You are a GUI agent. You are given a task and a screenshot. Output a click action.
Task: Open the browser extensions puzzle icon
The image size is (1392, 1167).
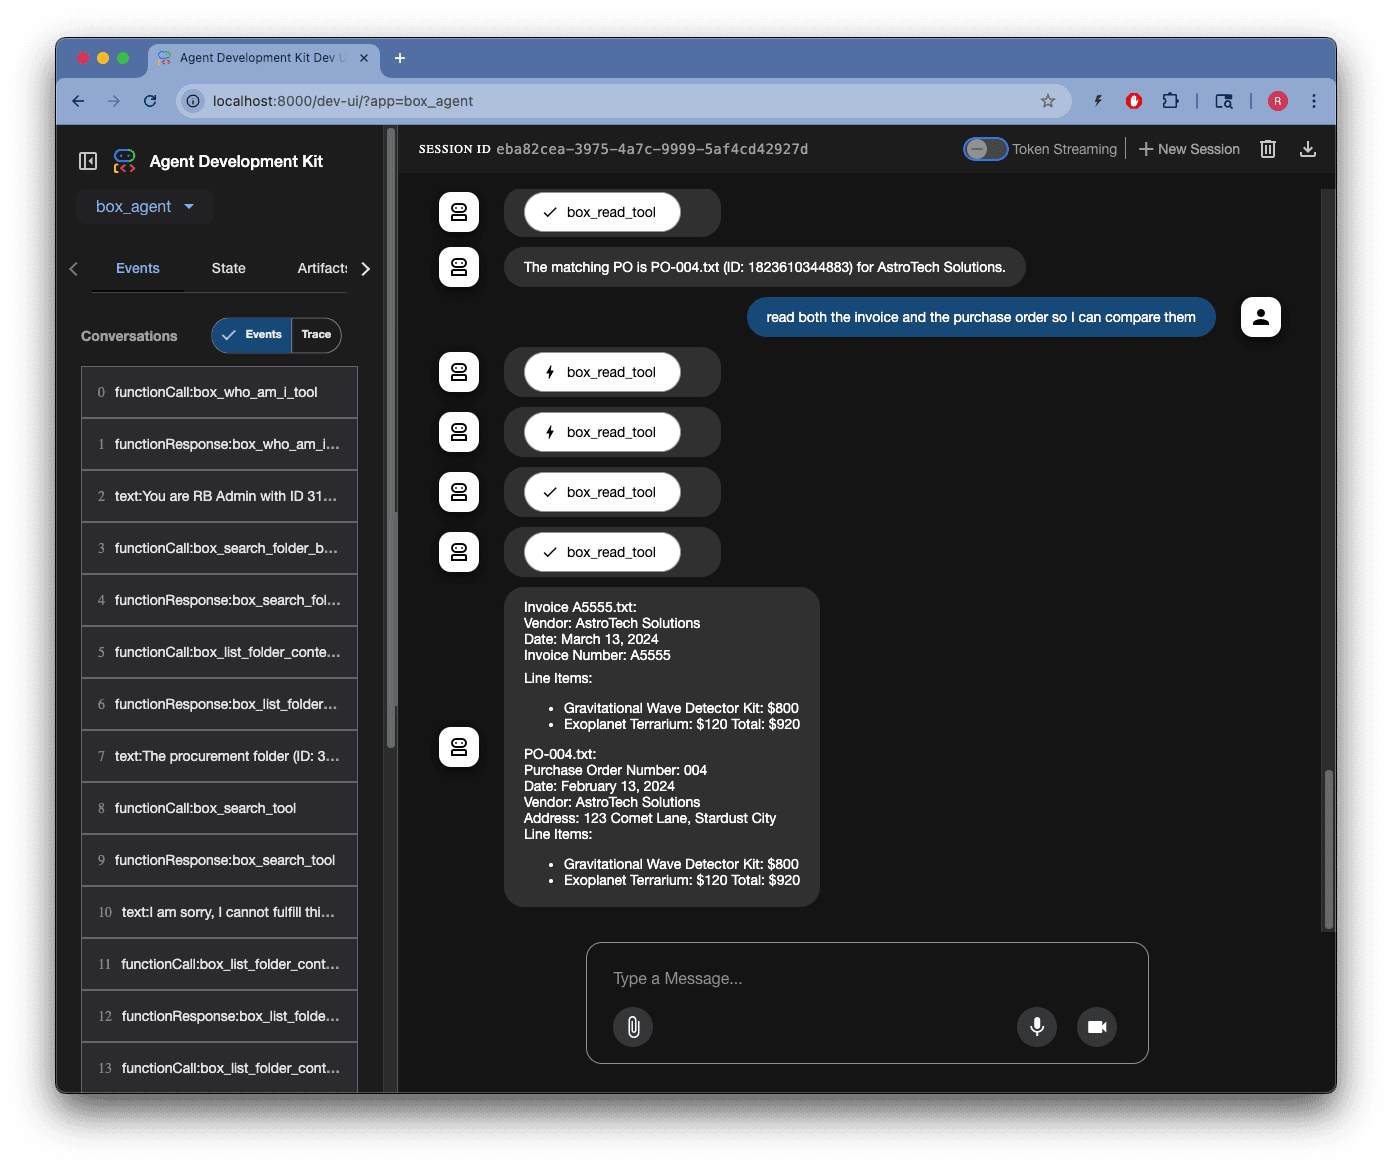(x=1170, y=101)
